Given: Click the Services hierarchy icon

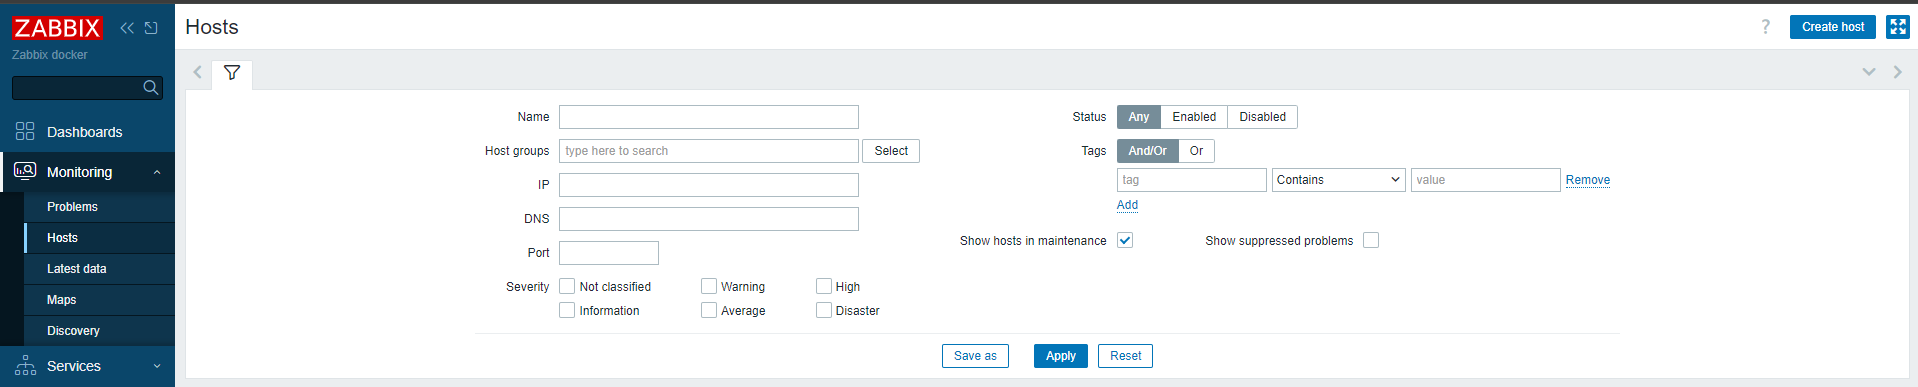Looking at the screenshot, I should point(25,365).
